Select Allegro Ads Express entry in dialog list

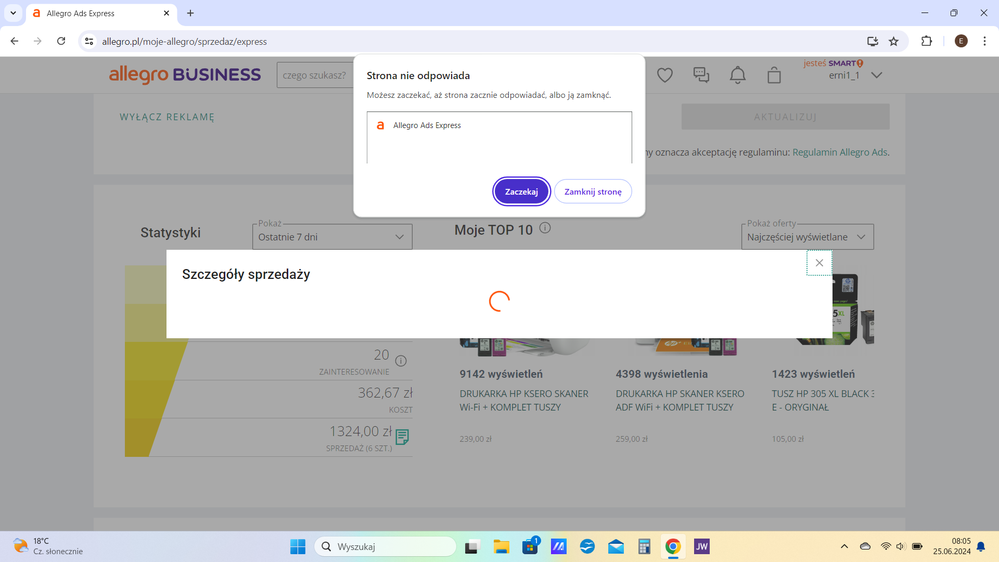click(499, 126)
